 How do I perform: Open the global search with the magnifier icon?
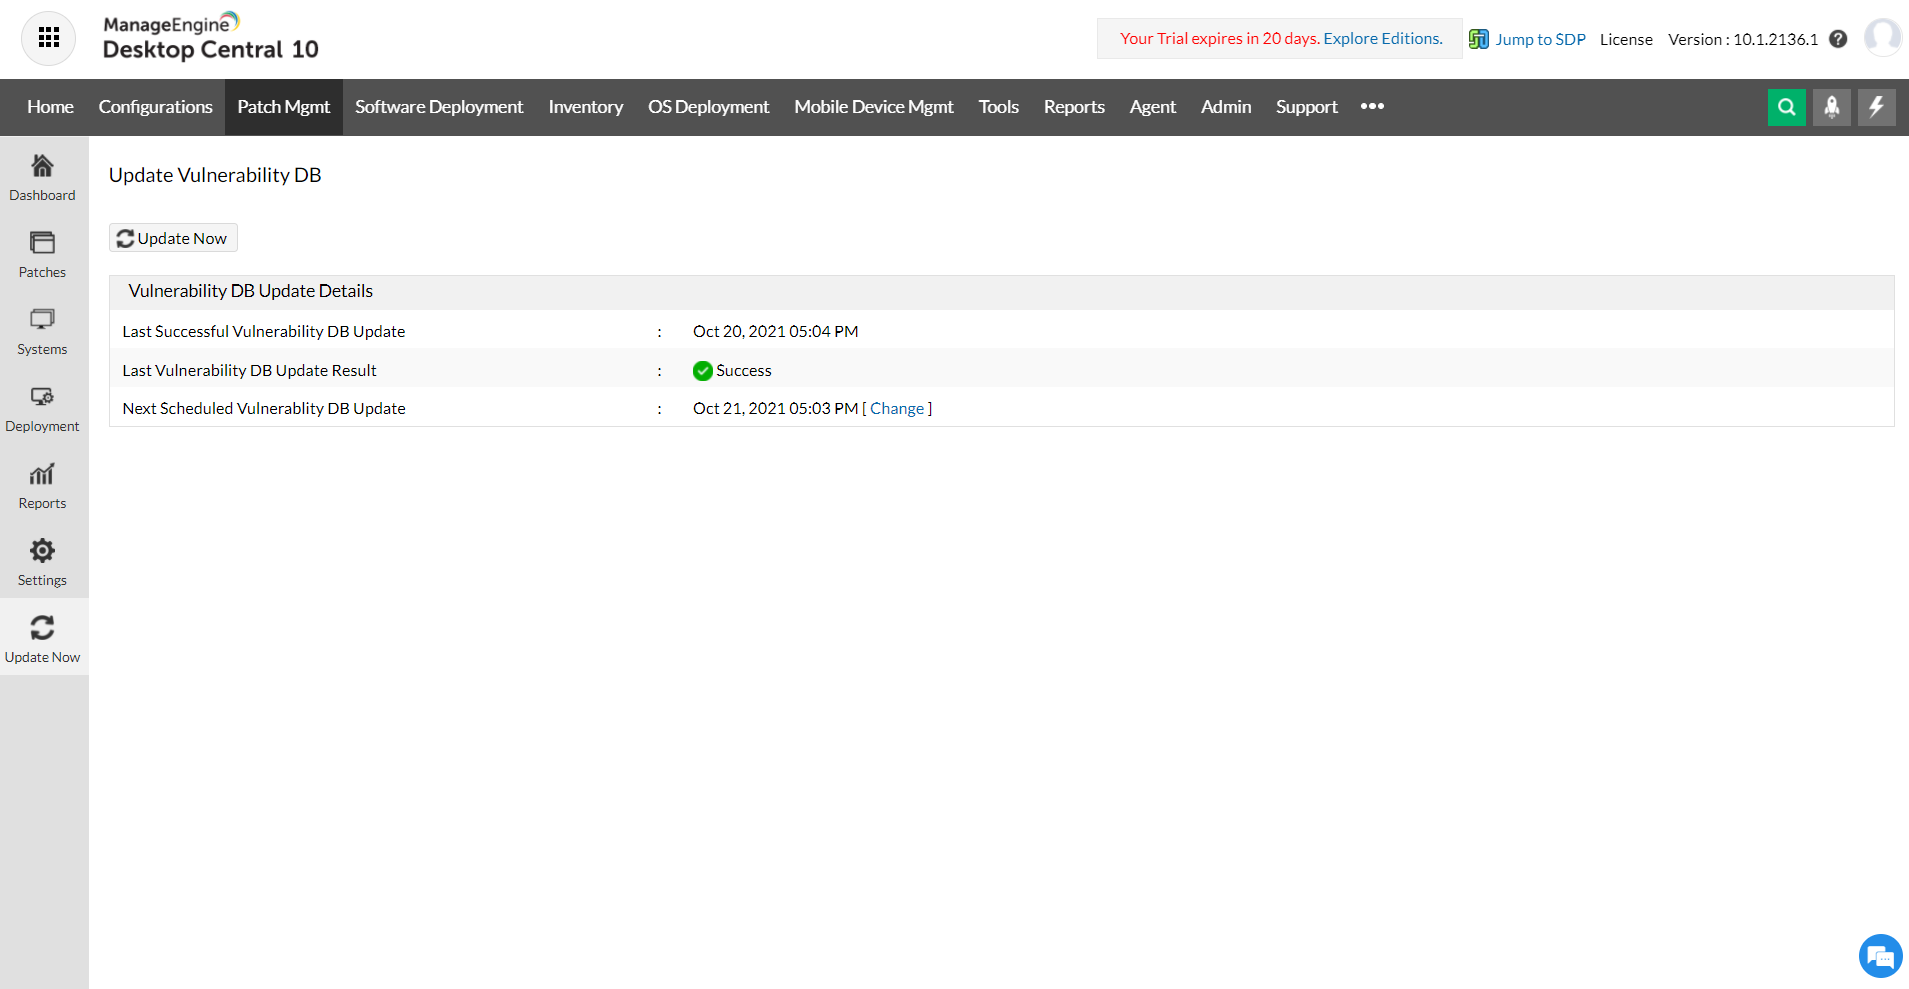coord(1787,107)
